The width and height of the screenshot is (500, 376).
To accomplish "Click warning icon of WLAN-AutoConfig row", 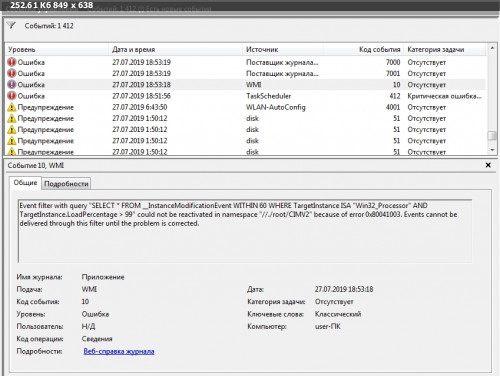I will pyautogui.click(x=12, y=107).
